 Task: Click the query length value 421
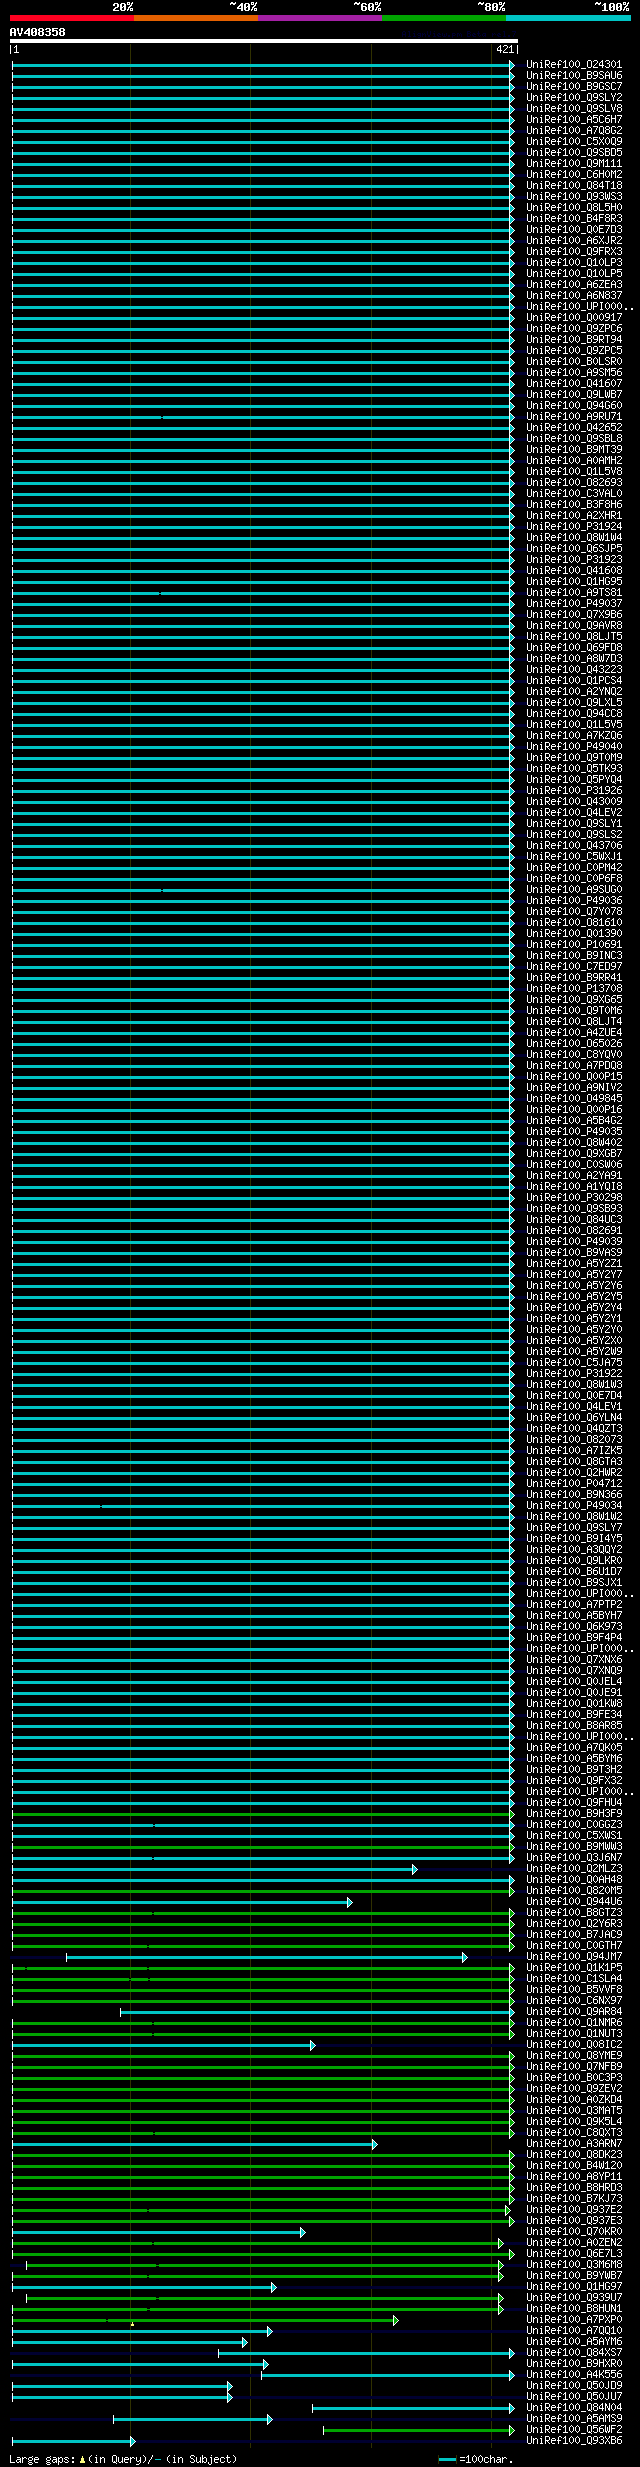[x=505, y=49]
